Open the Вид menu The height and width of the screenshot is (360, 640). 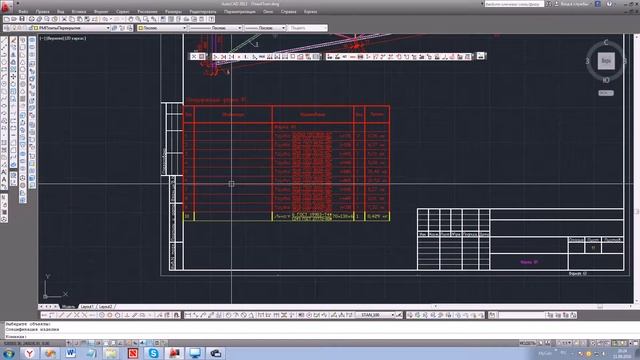60,12
